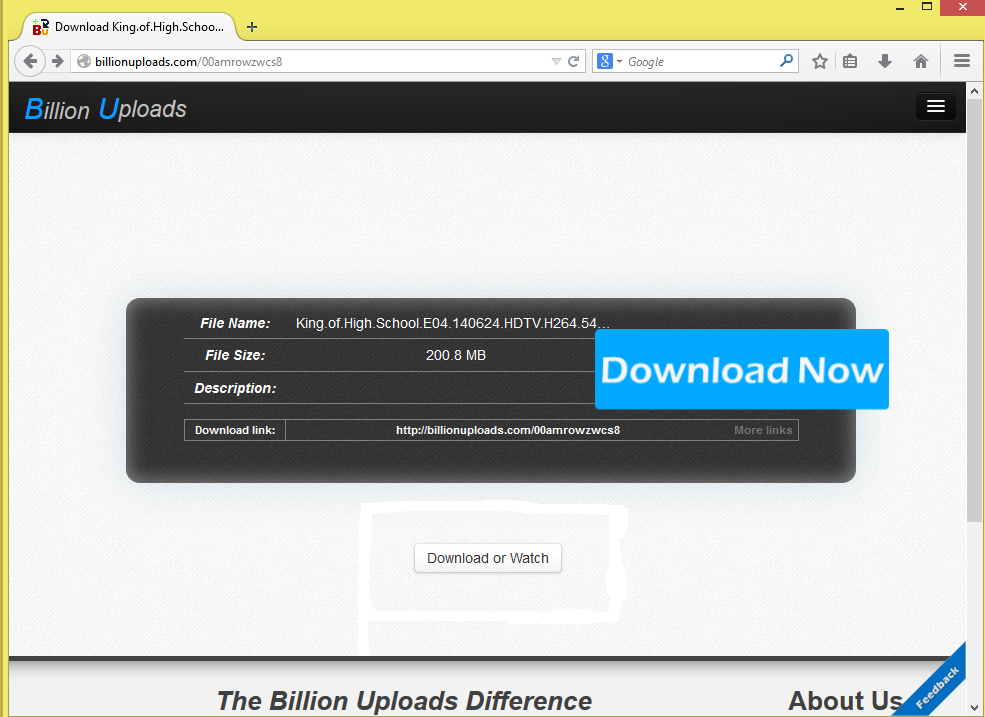Open the Firefox hamburger menu
Screen dimensions: 985x717
pyautogui.click(x=962, y=60)
